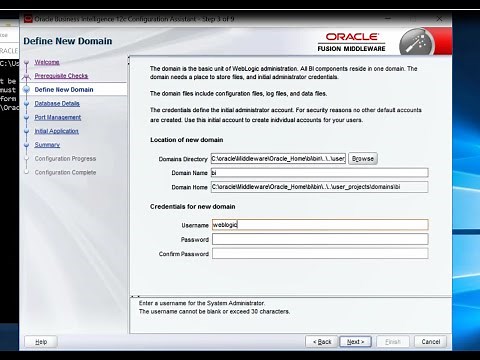The height and width of the screenshot is (360, 480).
Task: Open the Initial Application step
Action: pyautogui.click(x=57, y=131)
